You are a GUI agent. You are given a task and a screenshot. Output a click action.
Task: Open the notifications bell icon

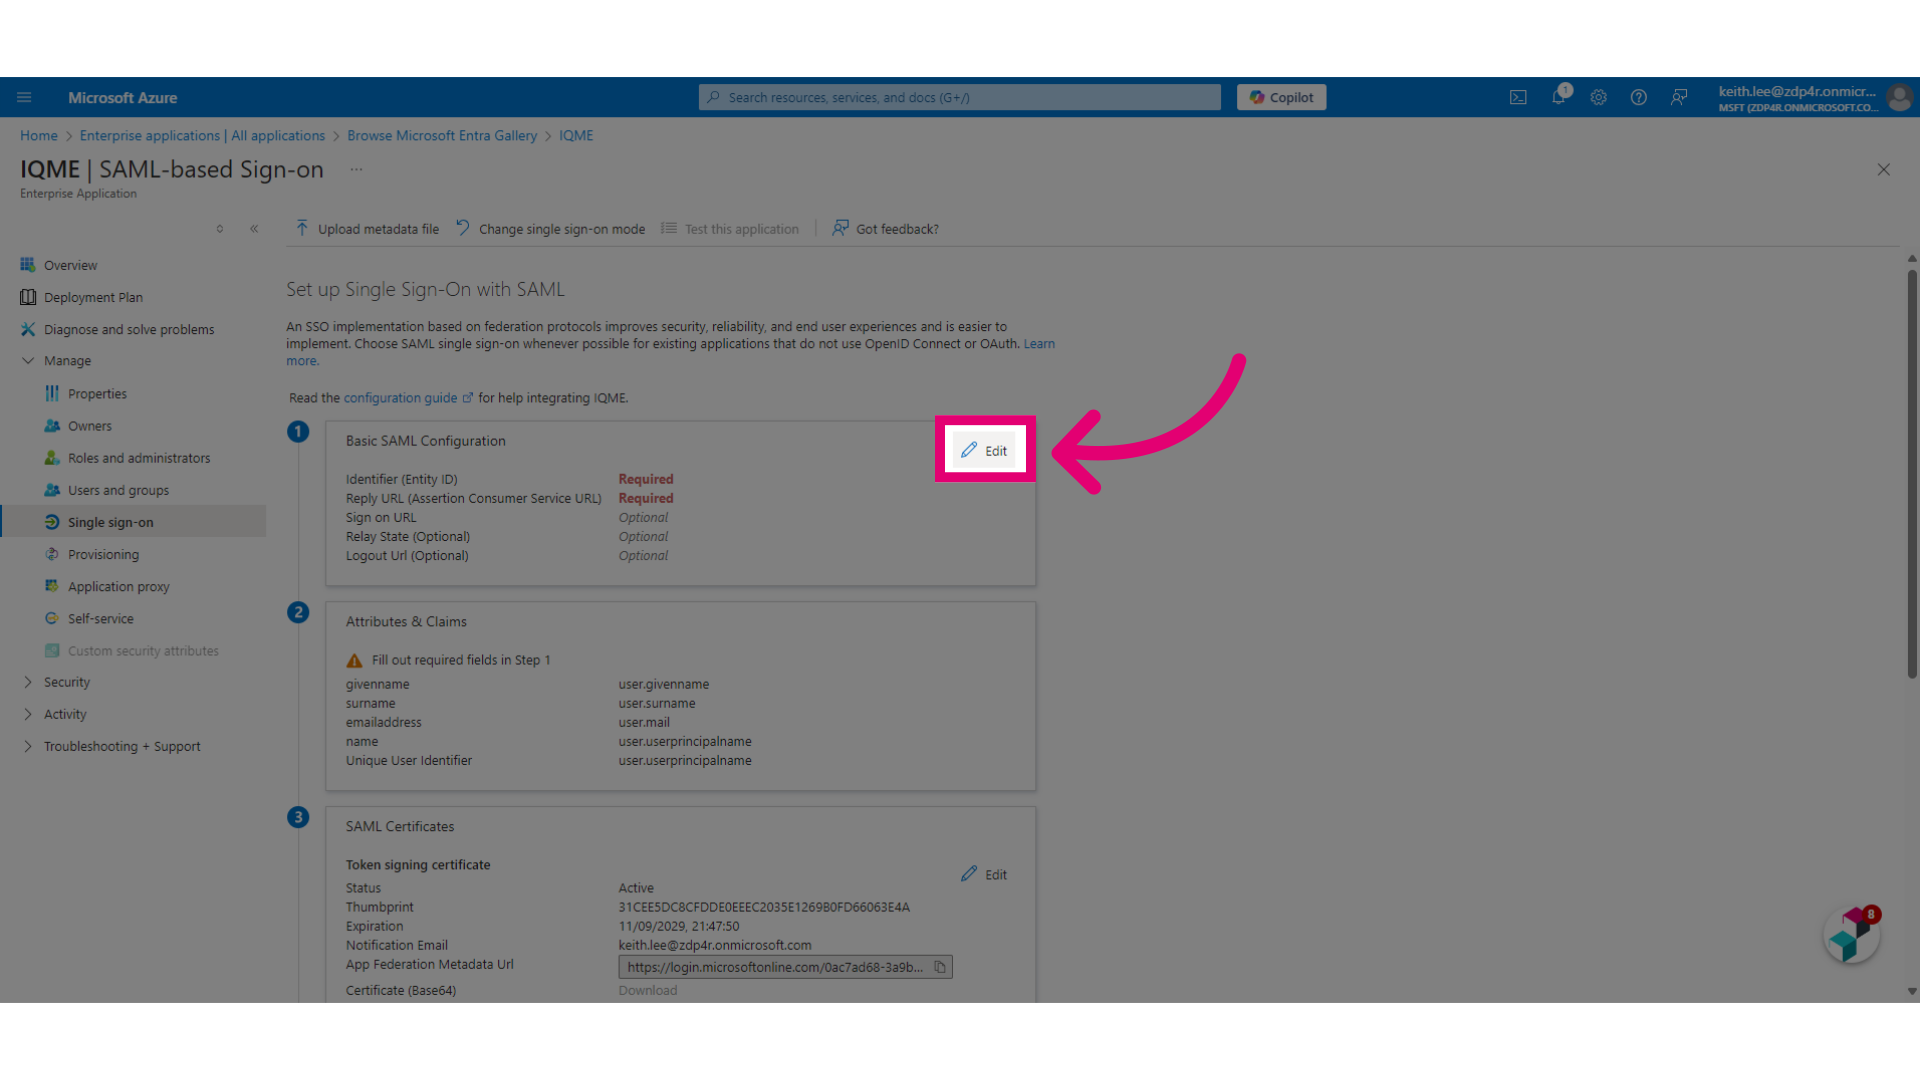(x=1558, y=97)
